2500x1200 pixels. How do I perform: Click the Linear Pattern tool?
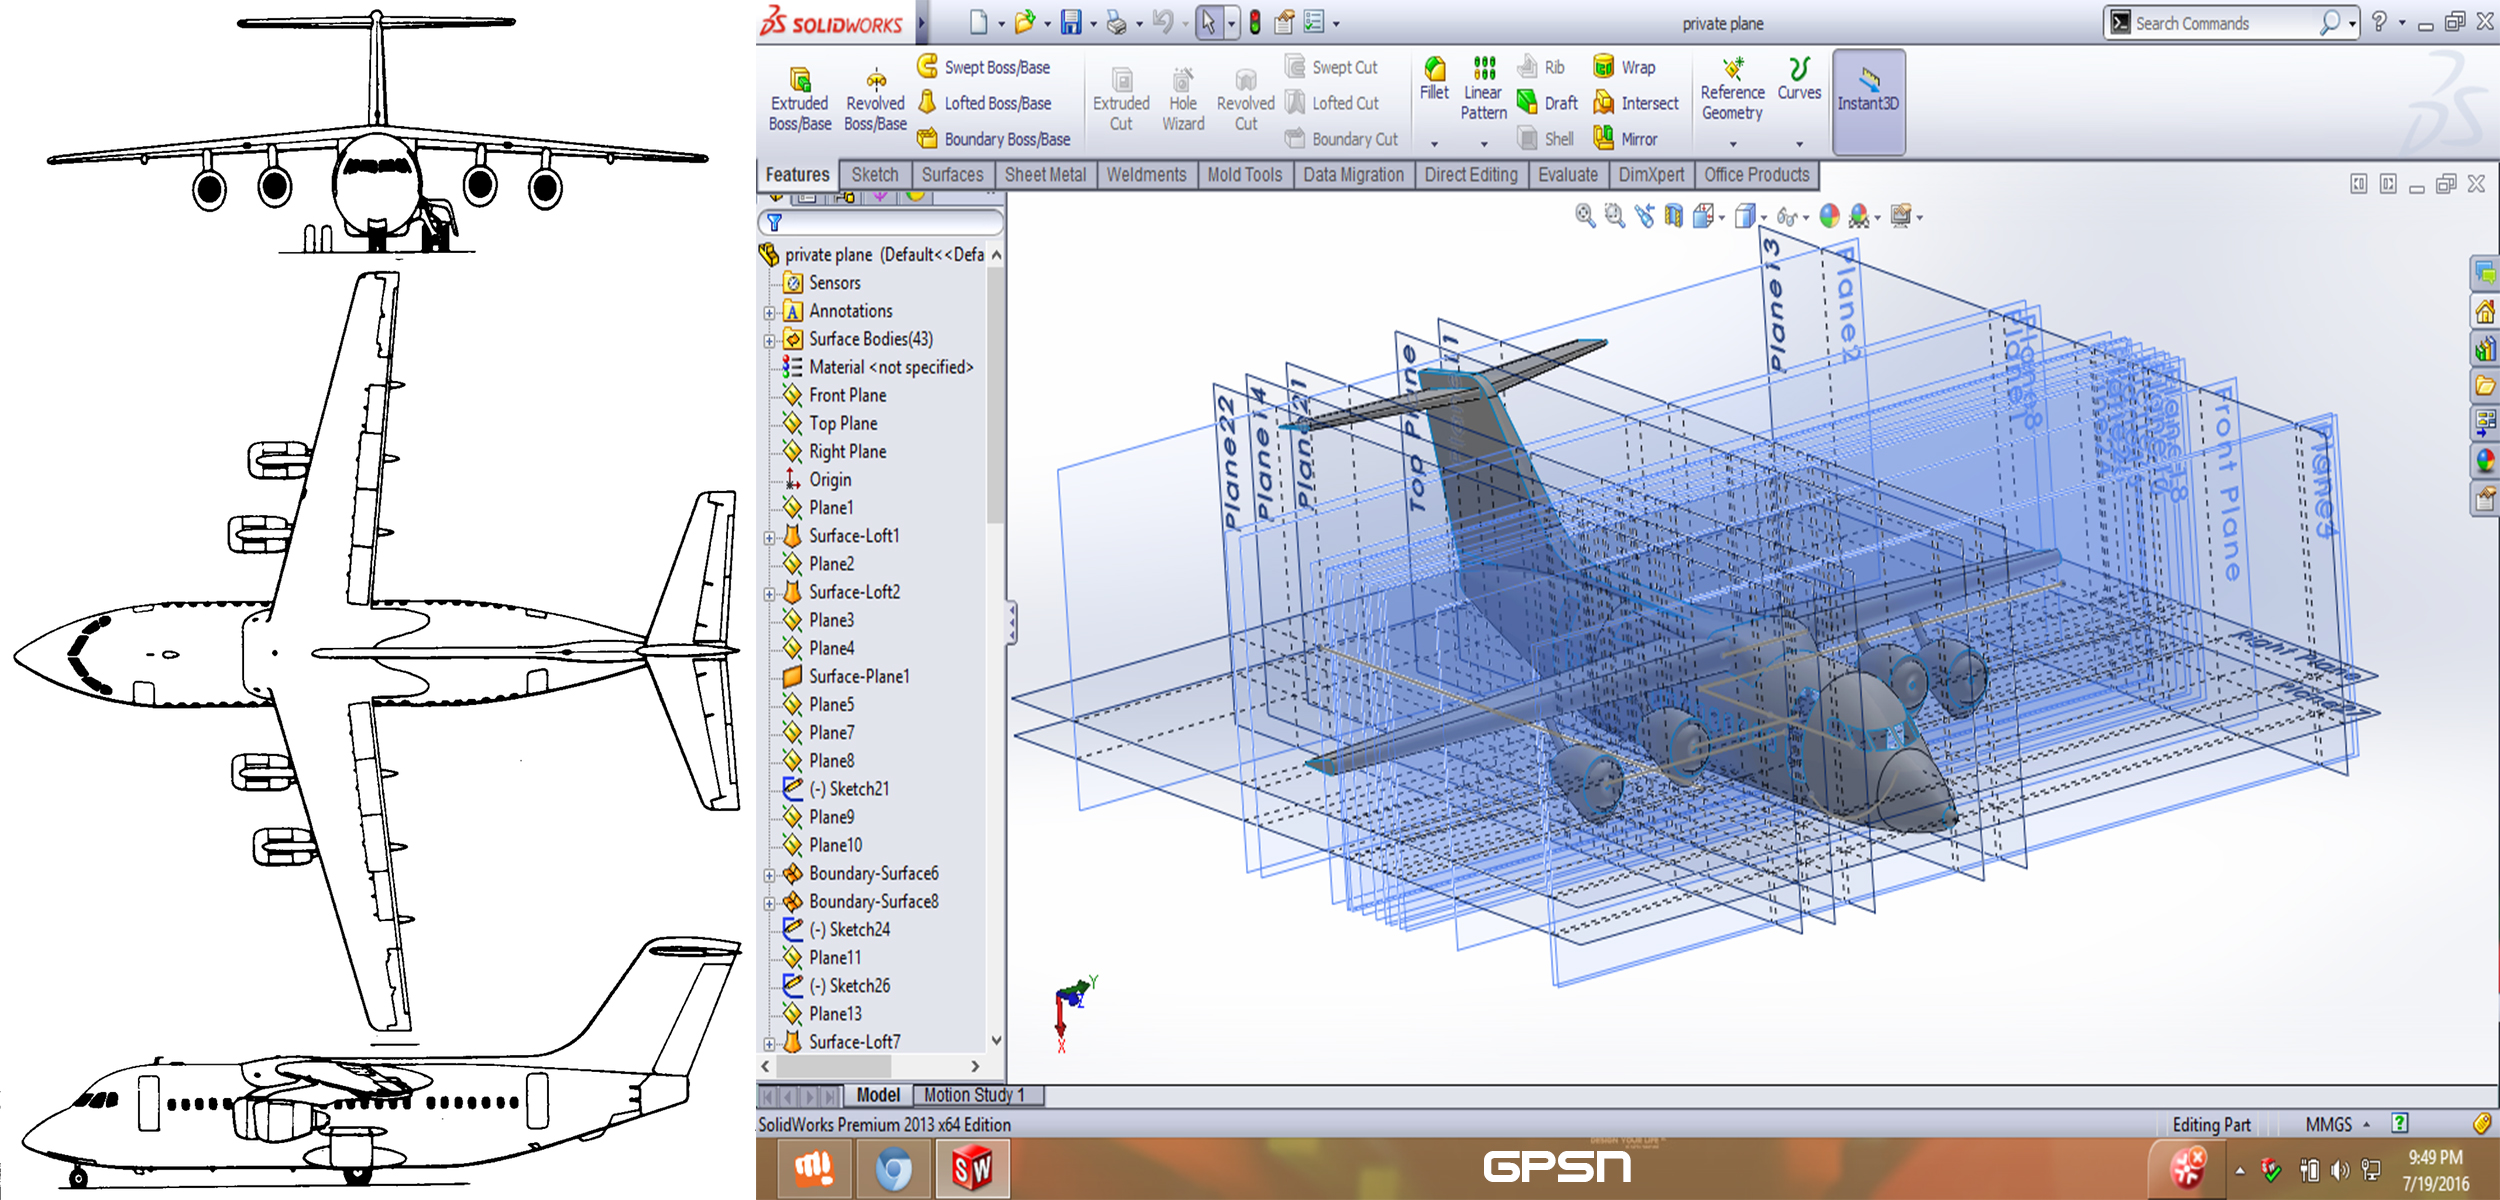(1484, 89)
